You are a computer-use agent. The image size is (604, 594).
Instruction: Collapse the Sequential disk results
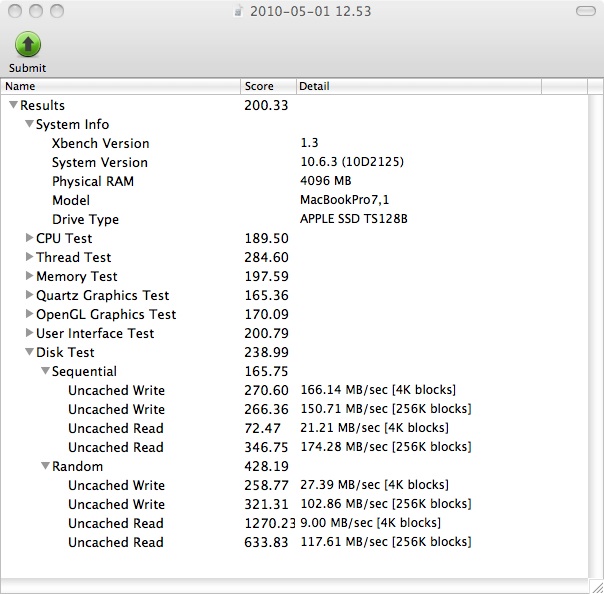point(45,371)
